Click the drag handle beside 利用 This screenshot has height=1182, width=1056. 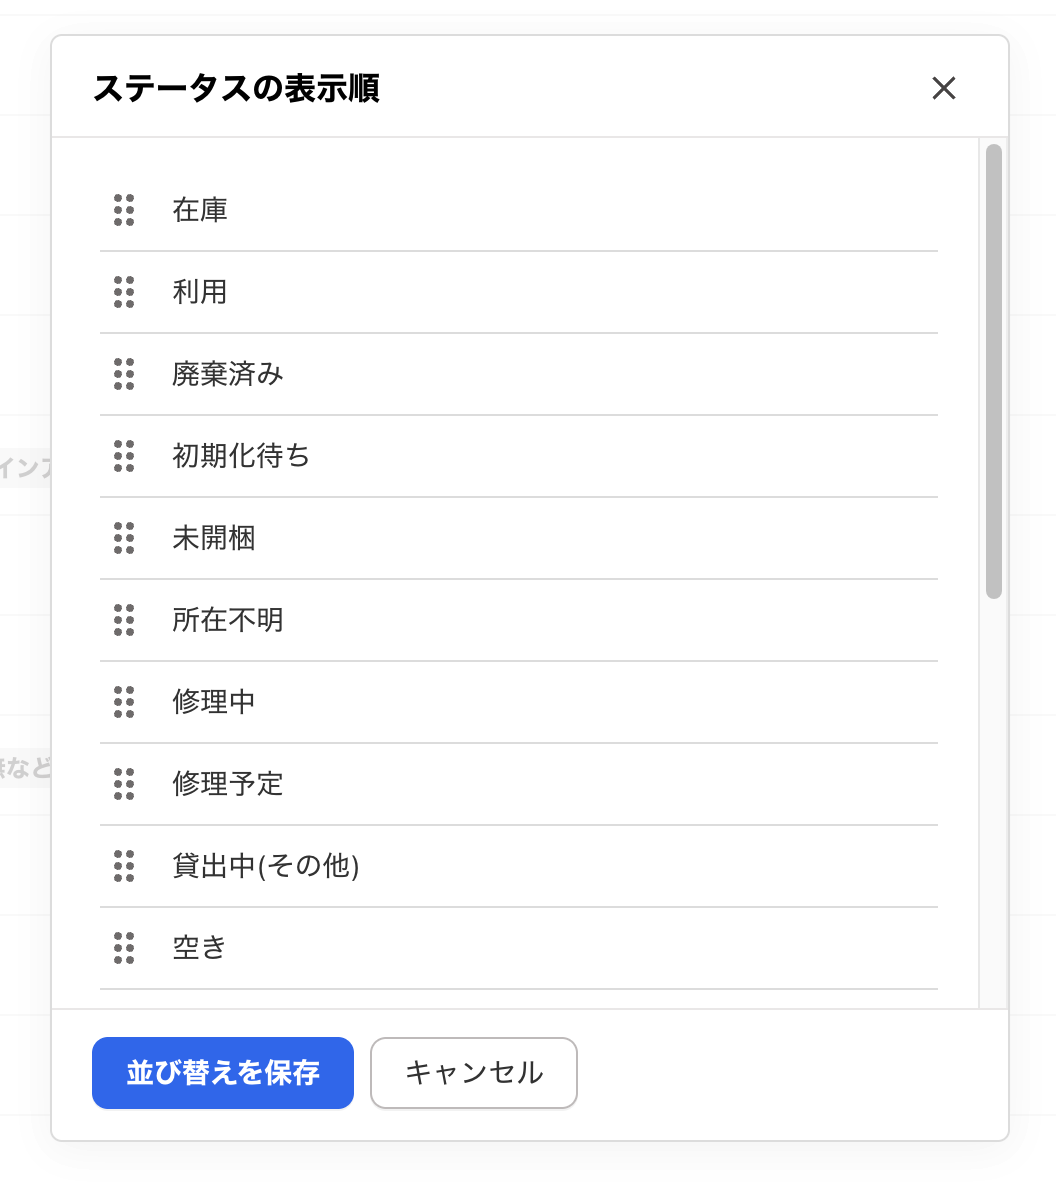point(124,292)
